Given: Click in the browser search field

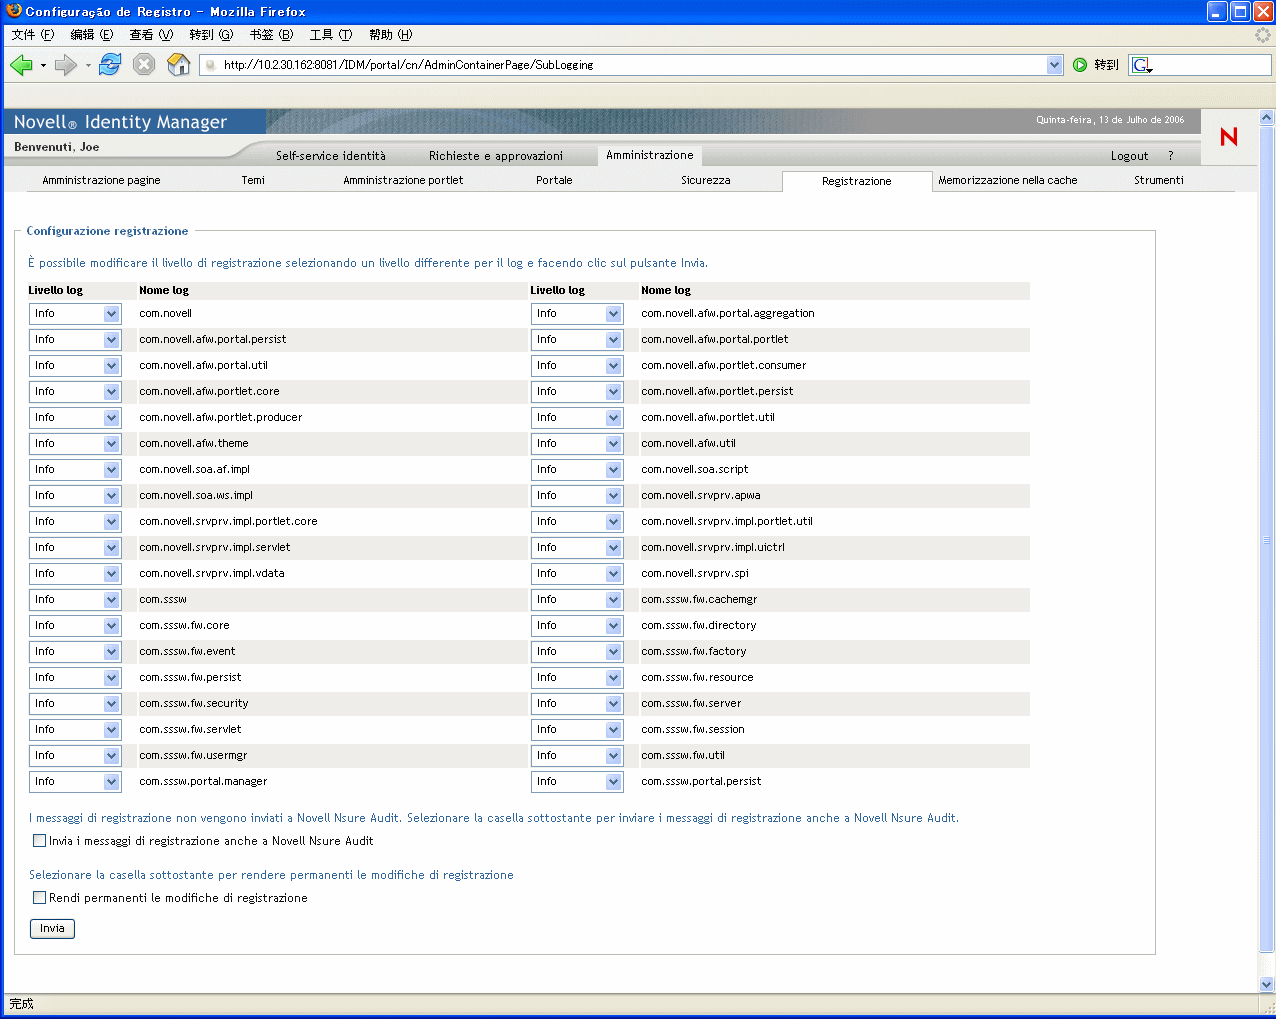Looking at the screenshot, I should 1212,65.
